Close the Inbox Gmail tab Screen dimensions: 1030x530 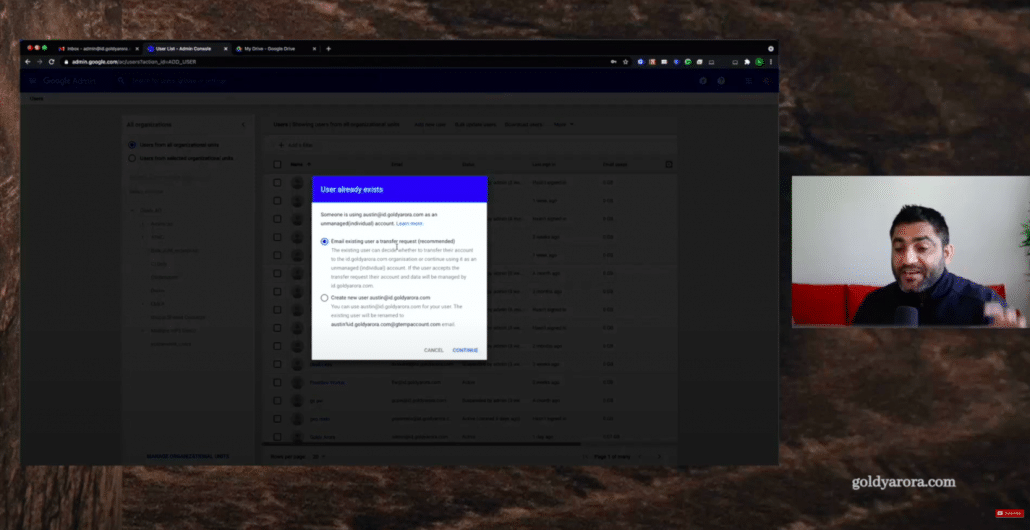(x=137, y=49)
